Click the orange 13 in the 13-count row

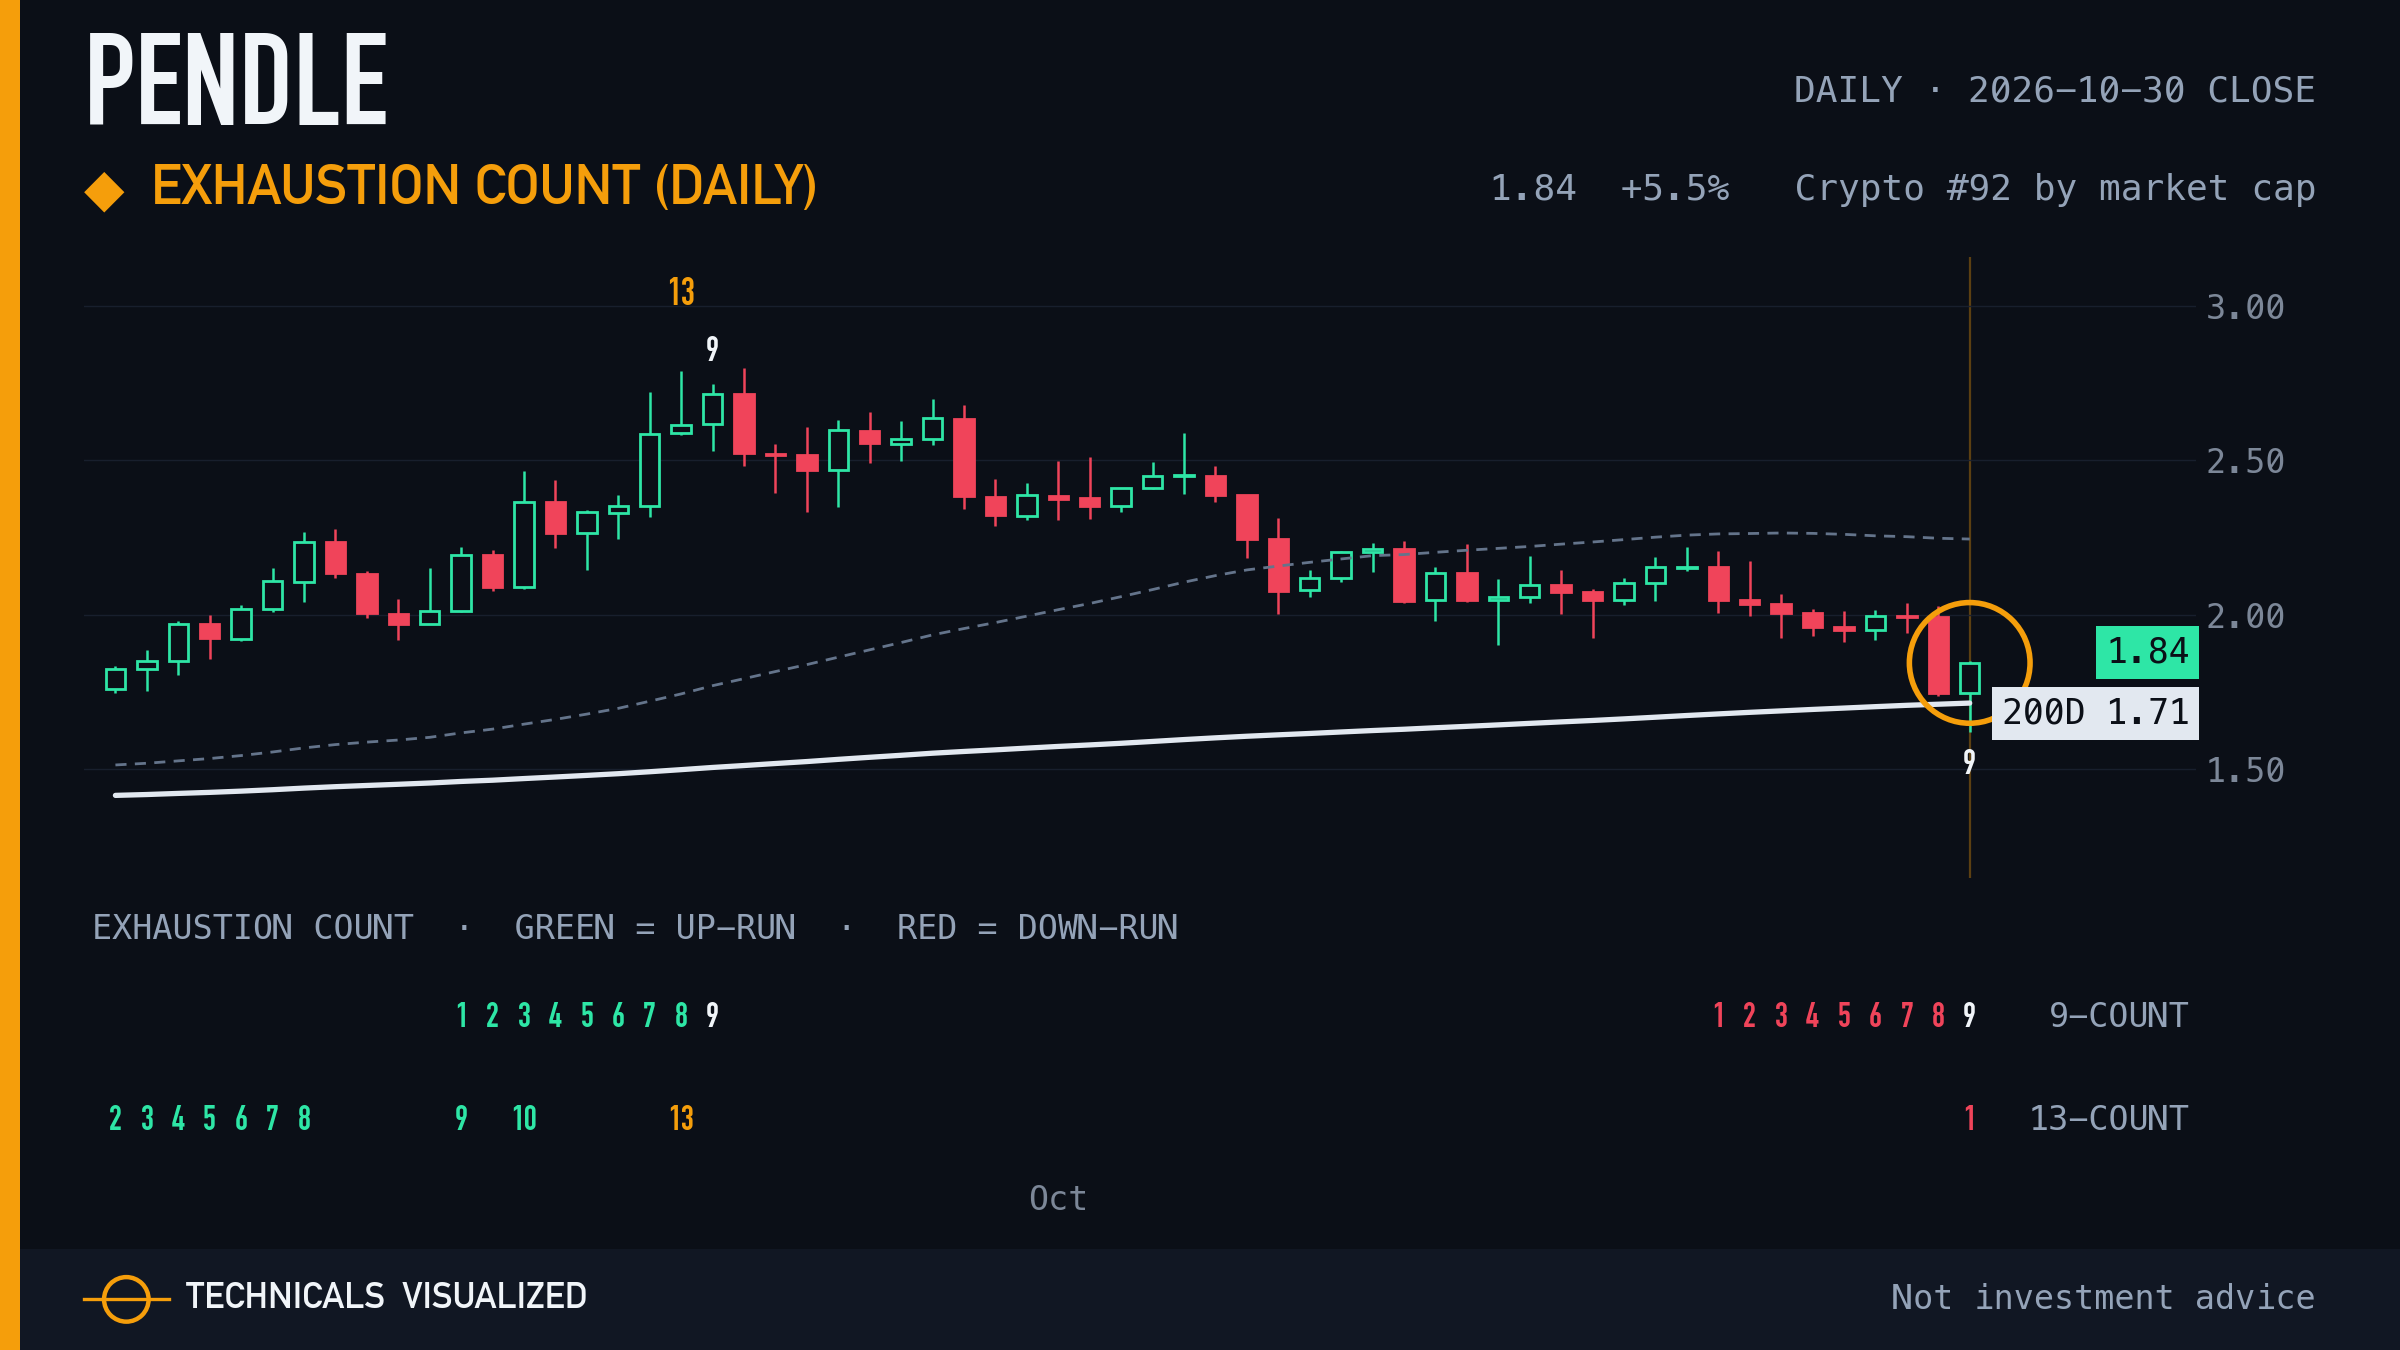681,1118
